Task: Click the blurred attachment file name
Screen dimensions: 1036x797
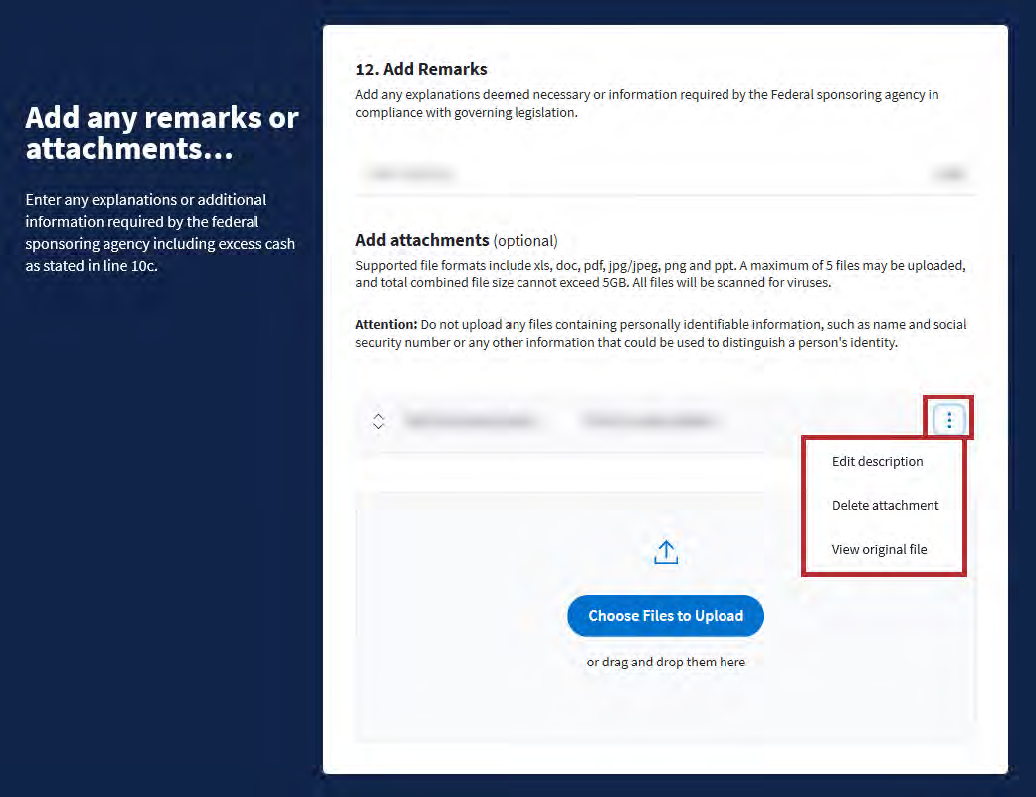Action: 470,422
